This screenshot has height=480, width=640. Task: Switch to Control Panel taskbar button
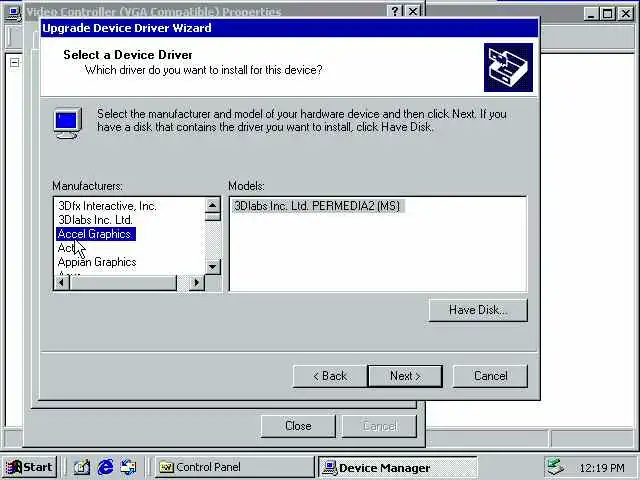tap(235, 467)
